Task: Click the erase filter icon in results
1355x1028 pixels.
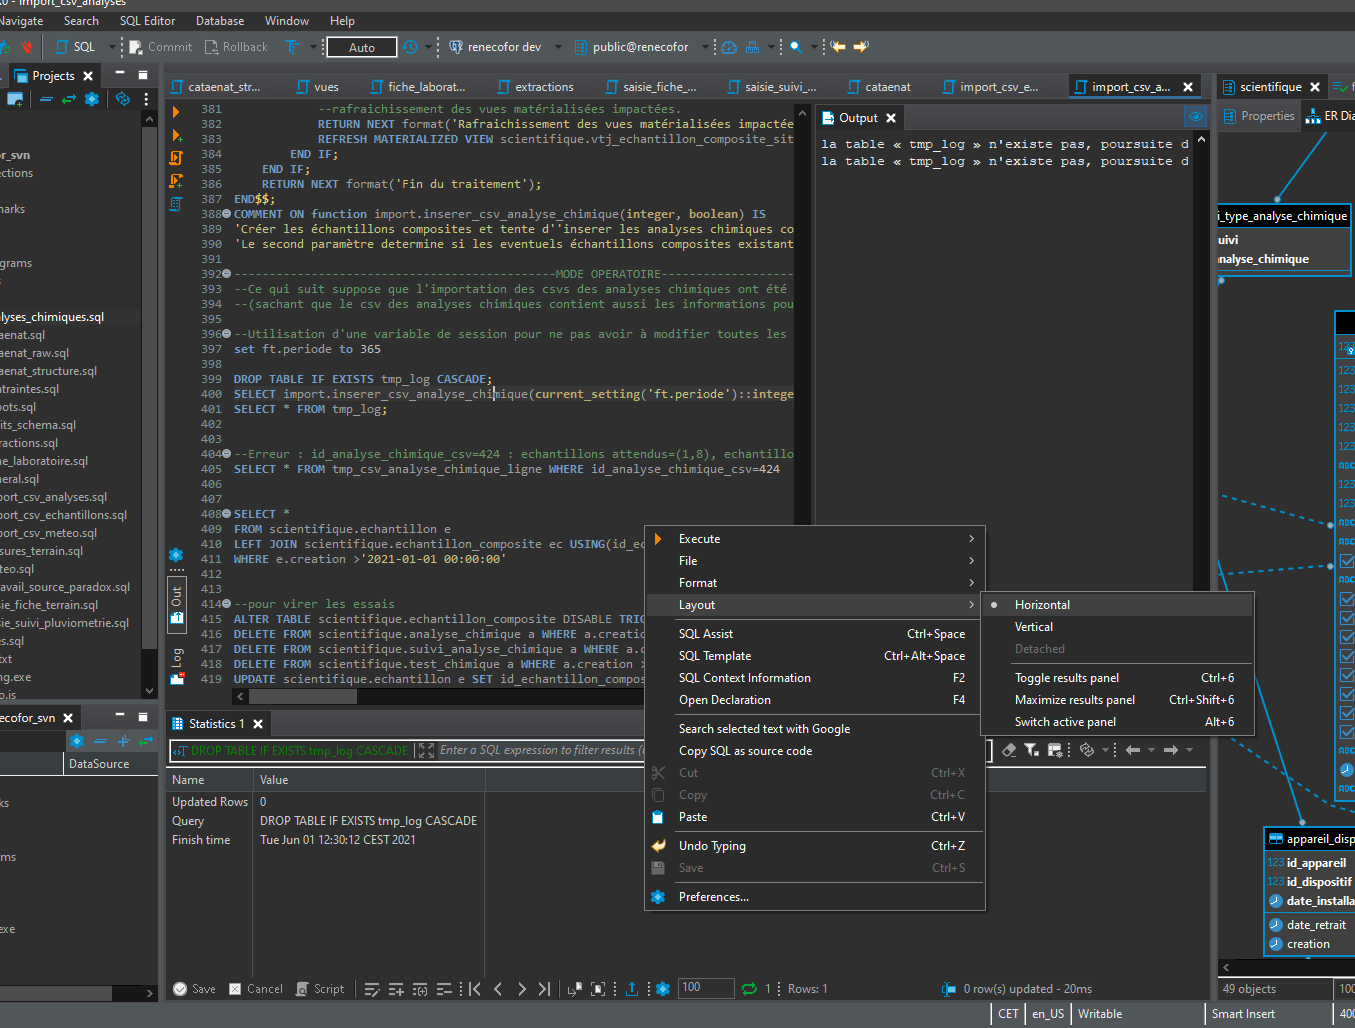Action: (1009, 750)
